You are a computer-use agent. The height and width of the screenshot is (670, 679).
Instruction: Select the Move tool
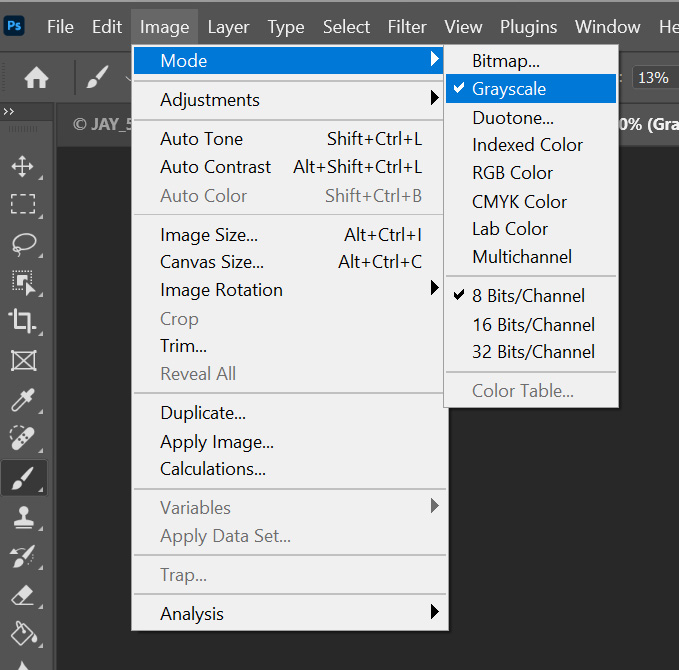23,166
